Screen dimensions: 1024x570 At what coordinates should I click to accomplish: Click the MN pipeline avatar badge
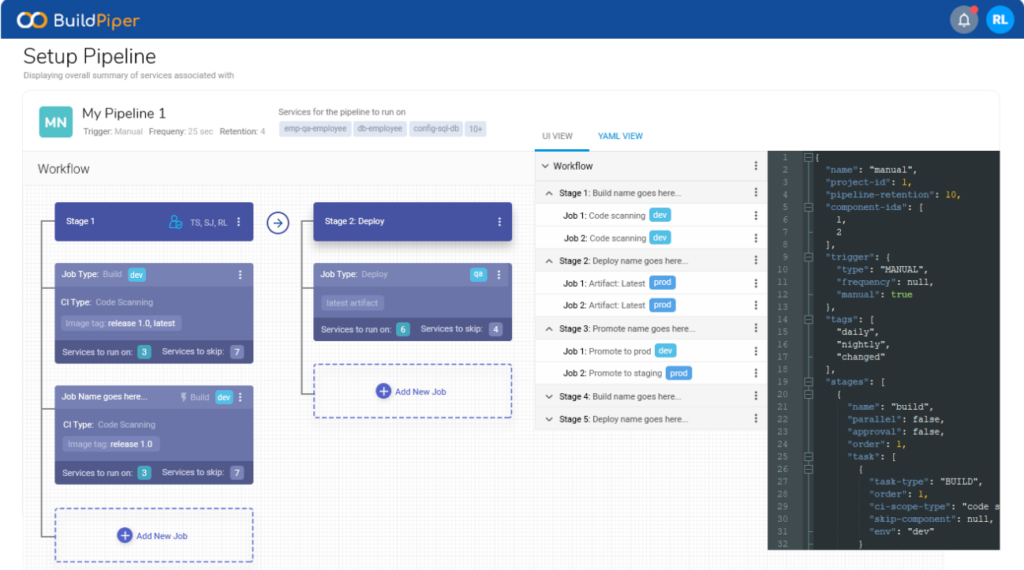click(x=55, y=121)
